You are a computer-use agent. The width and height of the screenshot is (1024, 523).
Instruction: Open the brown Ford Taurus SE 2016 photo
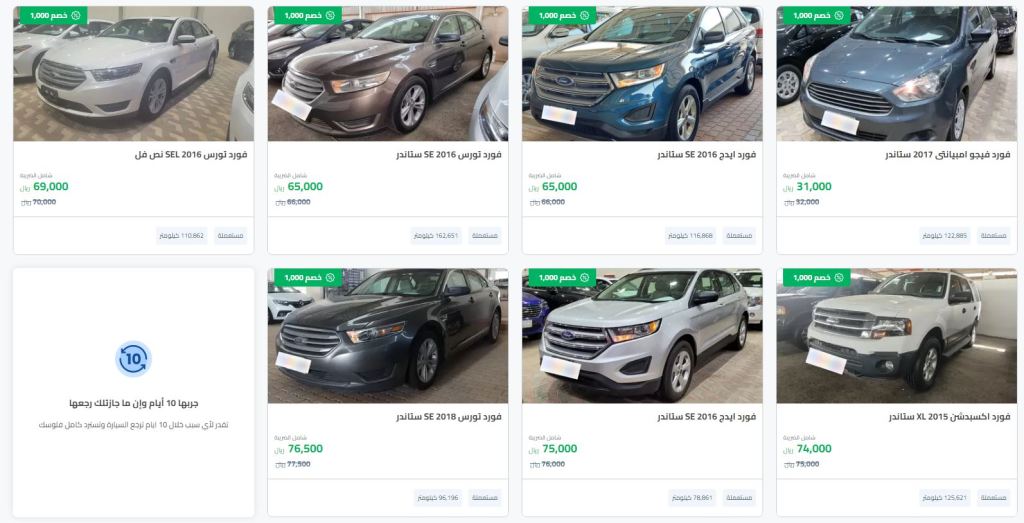pyautogui.click(x=388, y=74)
